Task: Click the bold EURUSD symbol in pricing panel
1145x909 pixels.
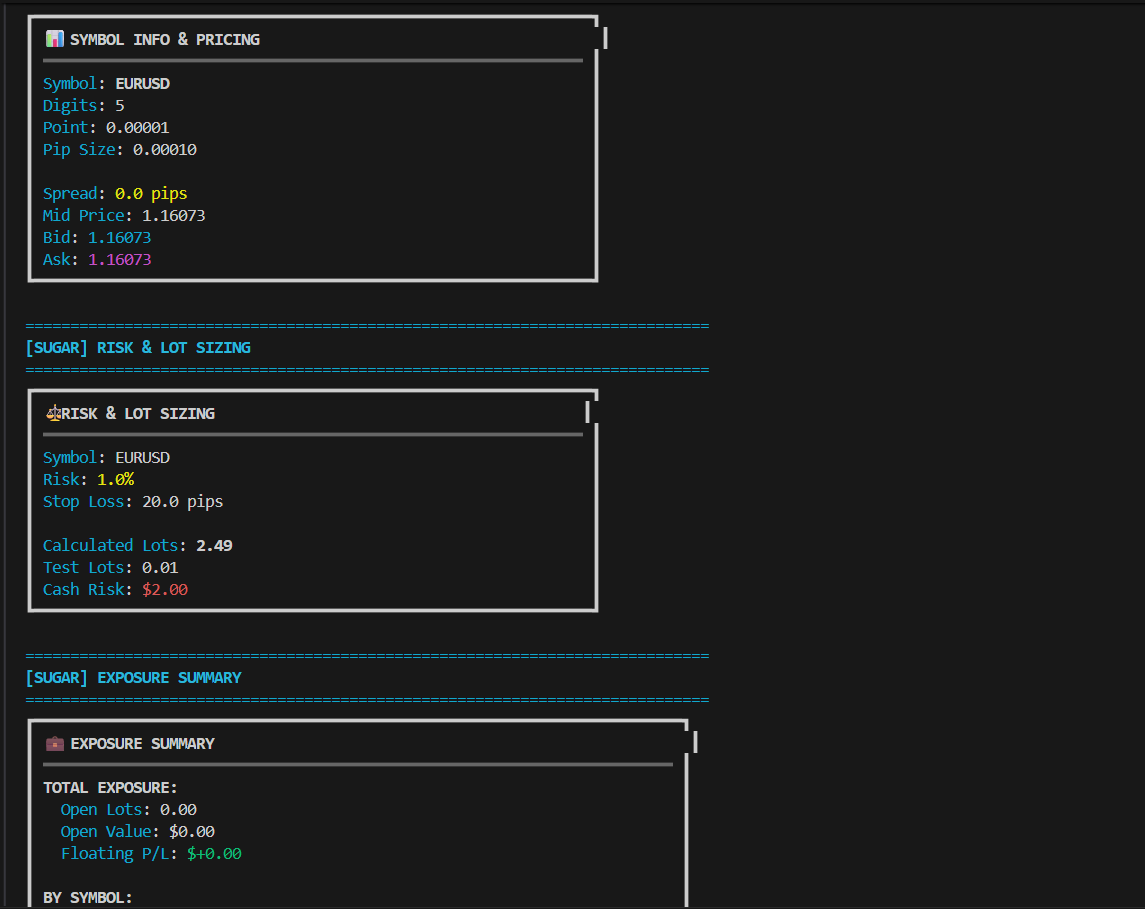Action: click(x=142, y=83)
